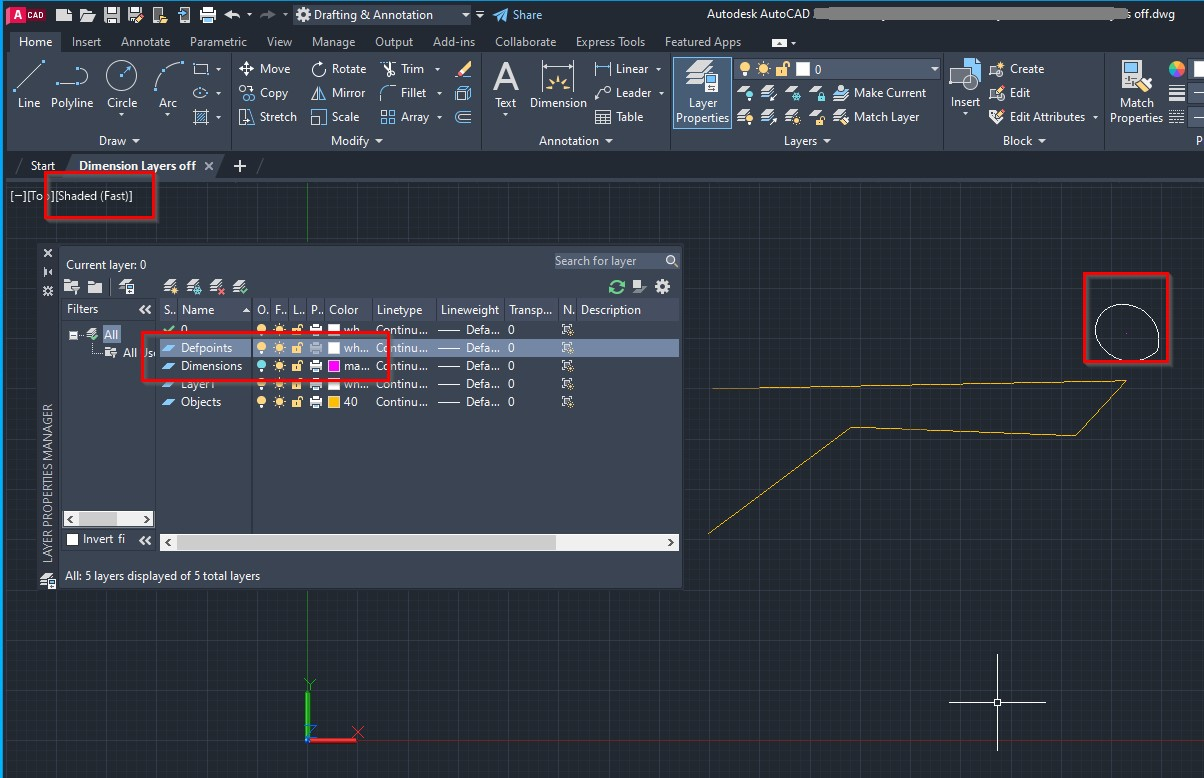Toggle Plot printer icon for Dimensions layer
Image resolution: width=1204 pixels, height=778 pixels.
pos(316,366)
